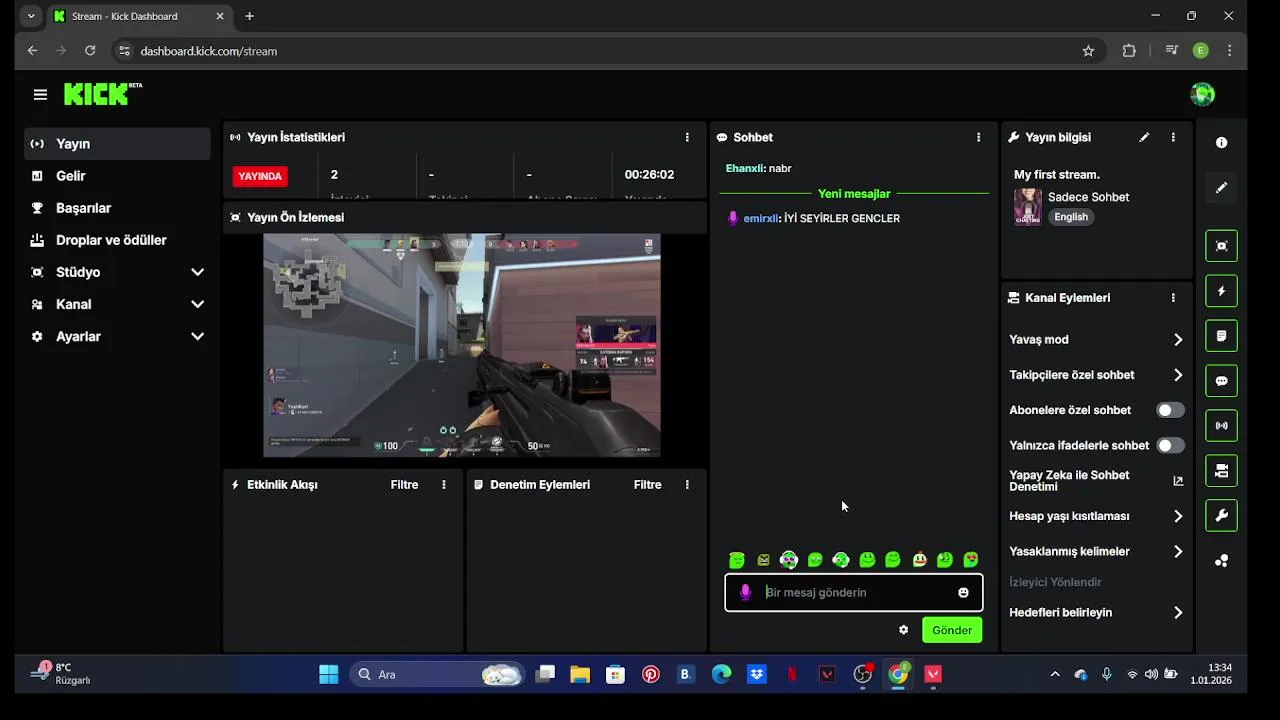Viewport: 1280px width, 720px height.
Task: Edit stream info with pencil in Yayın bilgisi
Action: (1144, 137)
